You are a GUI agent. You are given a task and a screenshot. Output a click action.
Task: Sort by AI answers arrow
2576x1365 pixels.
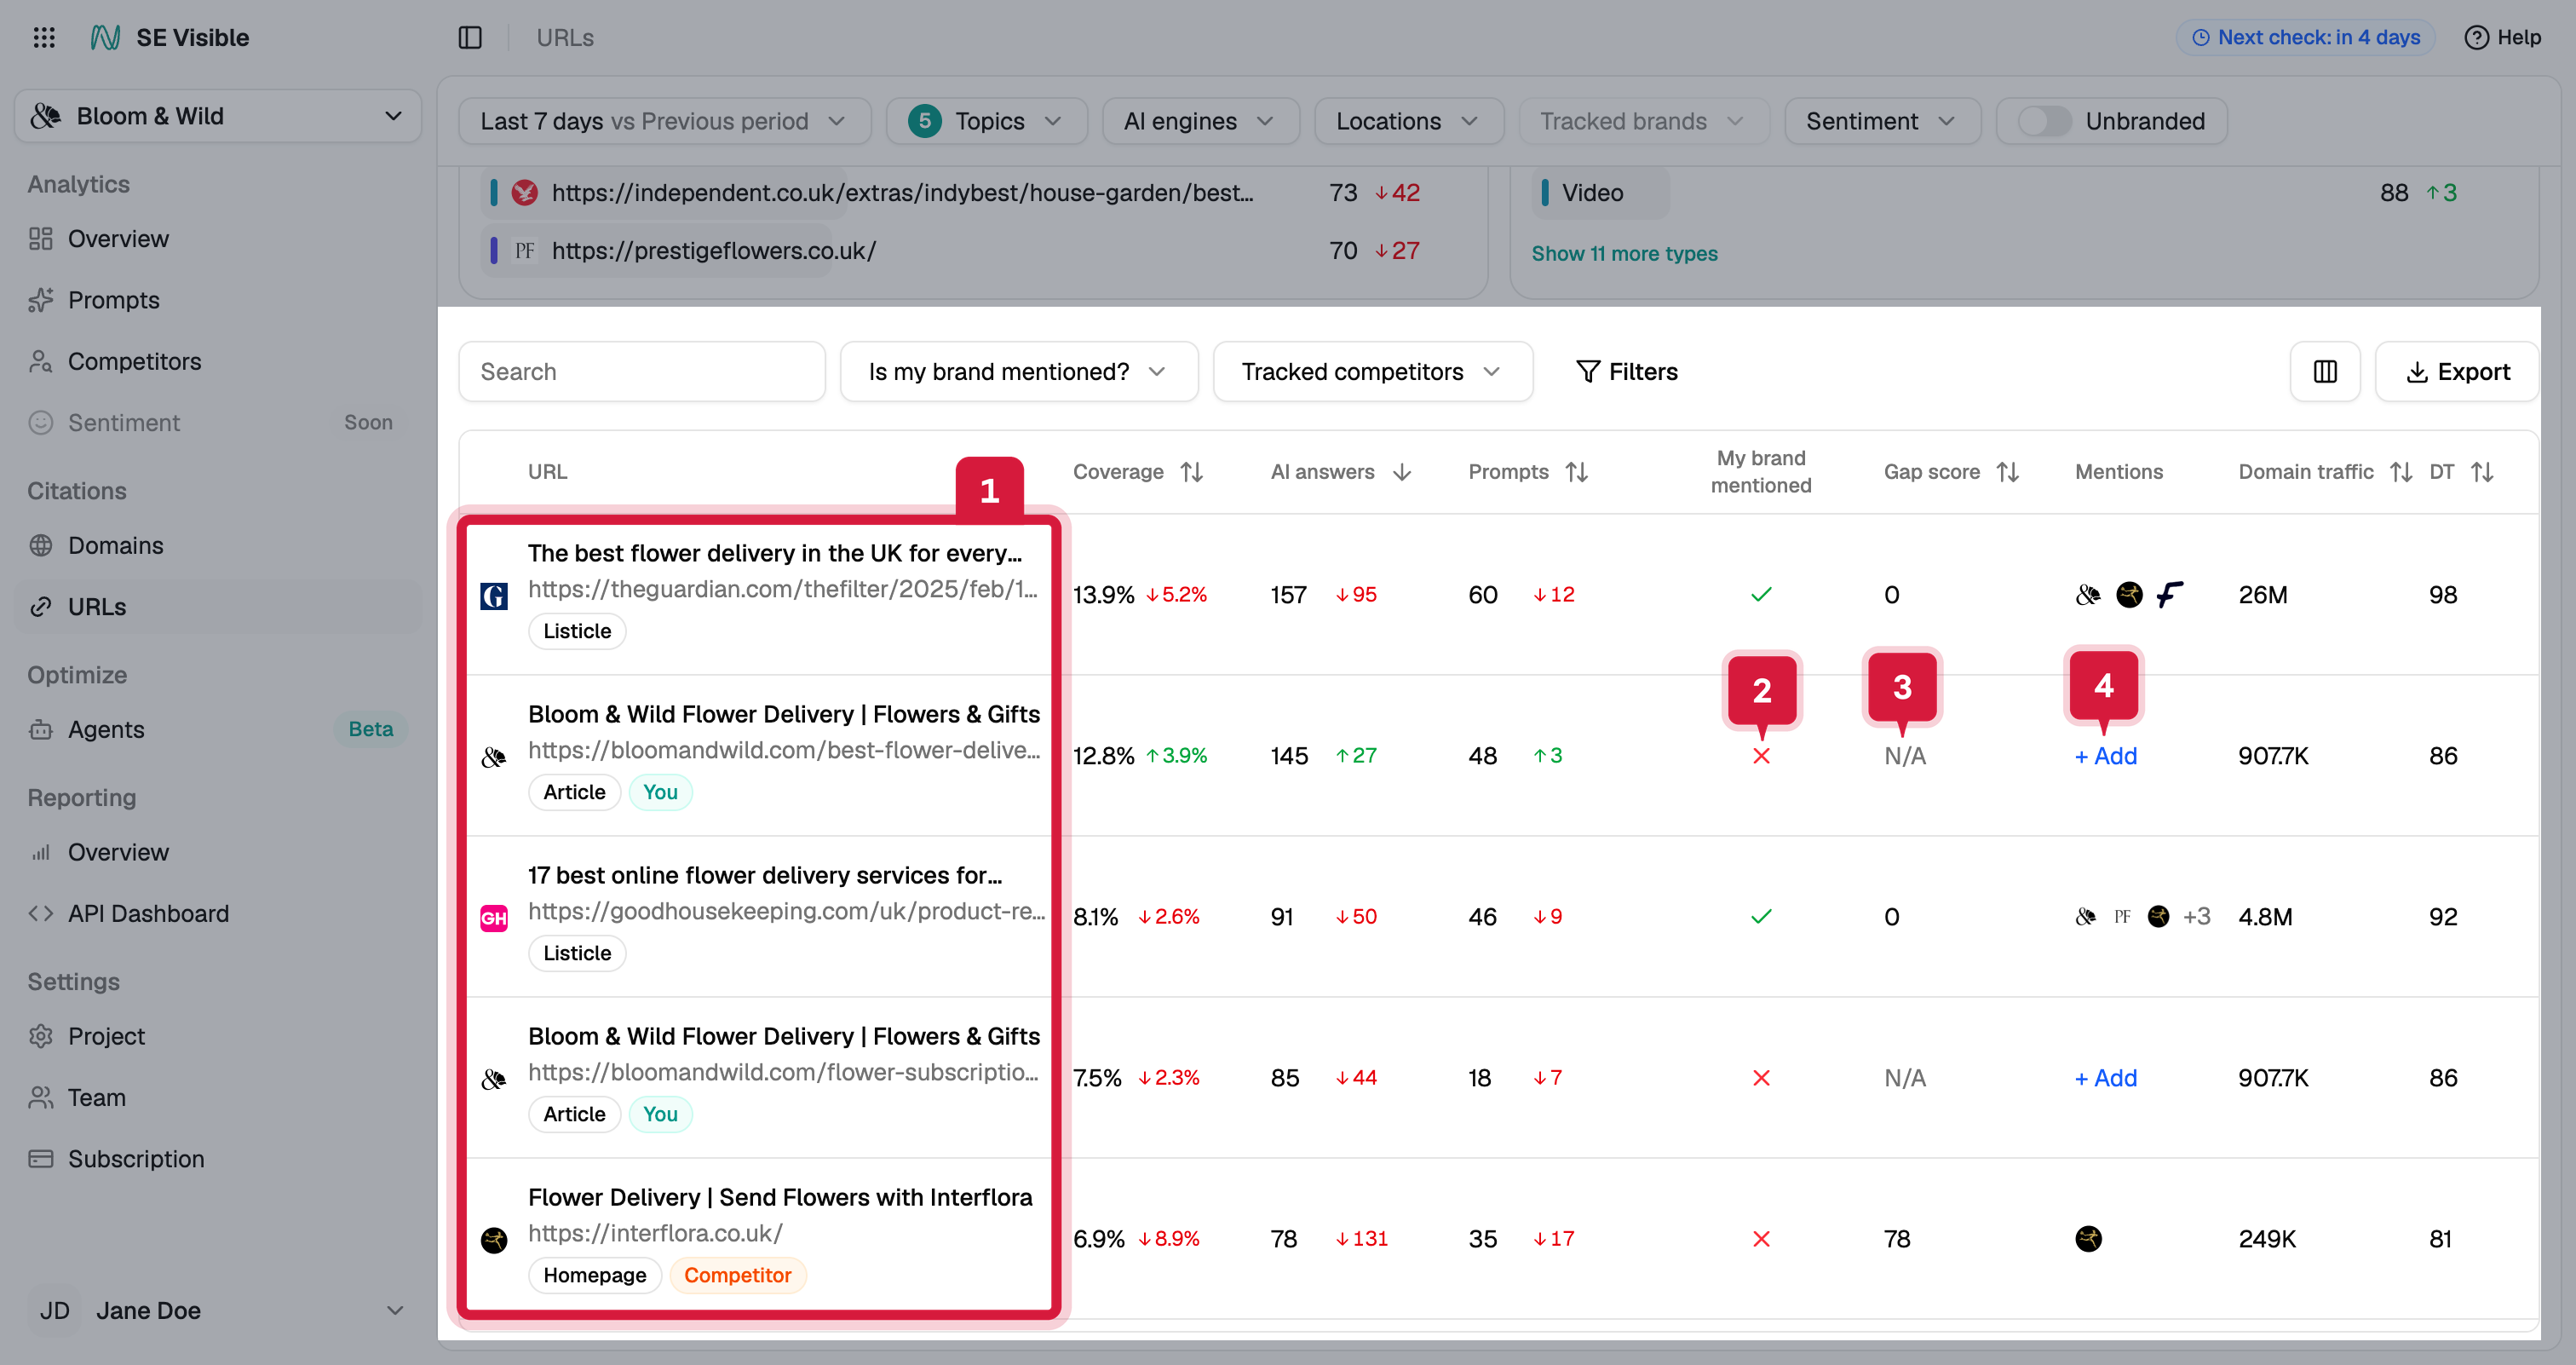pos(1402,472)
